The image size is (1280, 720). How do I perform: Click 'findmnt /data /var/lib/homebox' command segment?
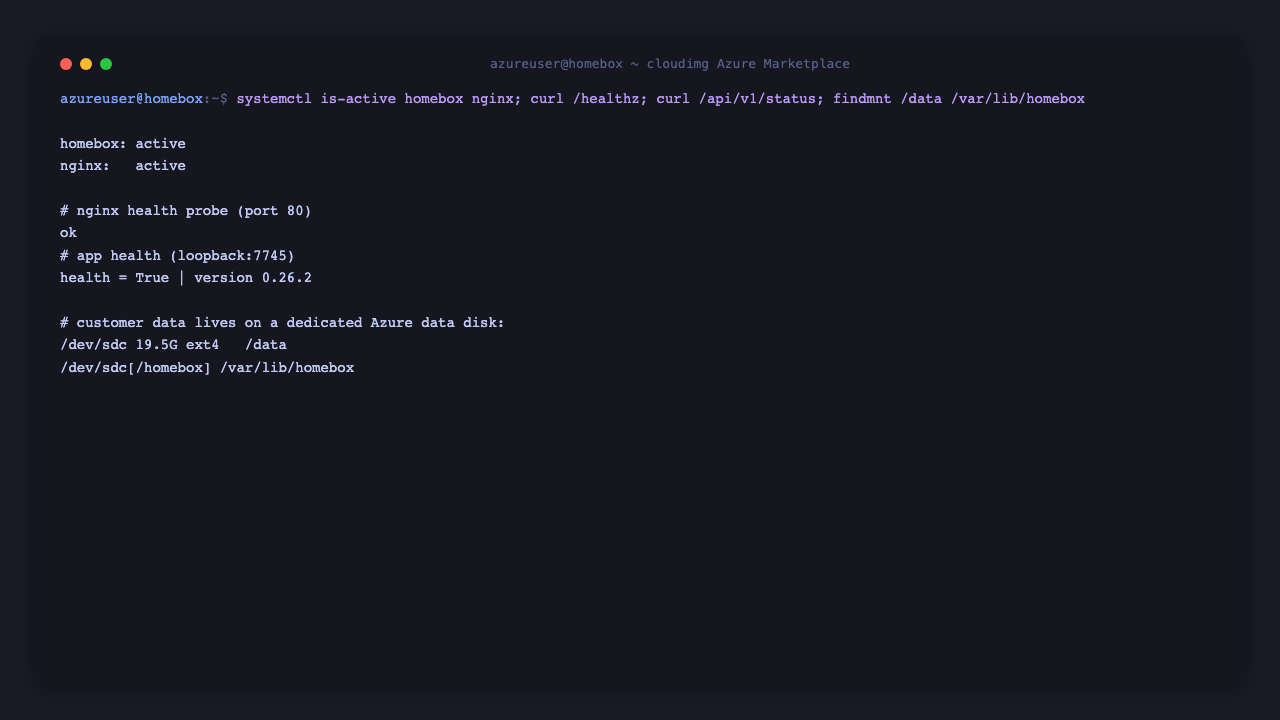click(x=959, y=99)
